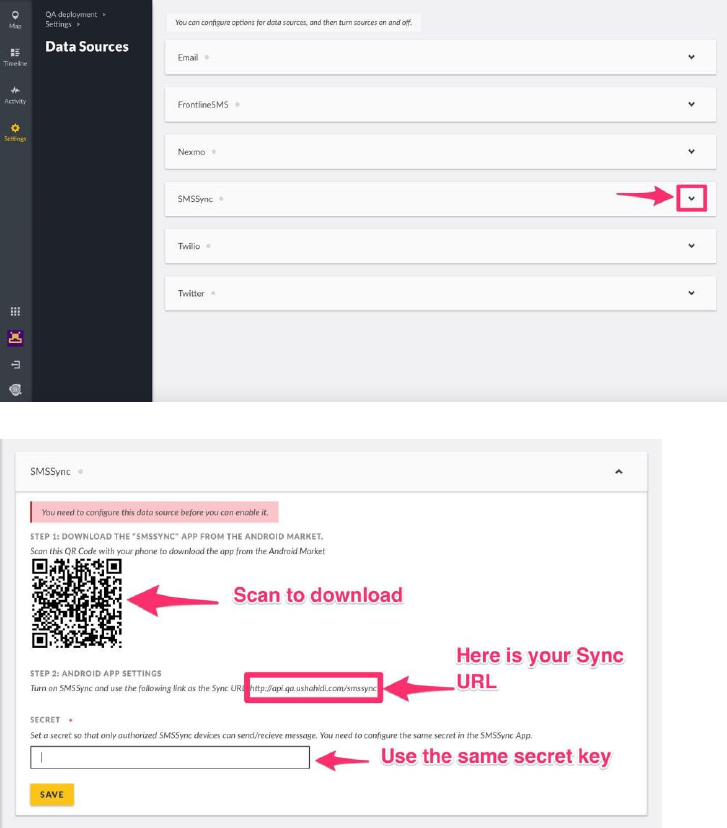The image size is (727, 828).
Task: Expand the Twilio data source
Action: point(691,246)
